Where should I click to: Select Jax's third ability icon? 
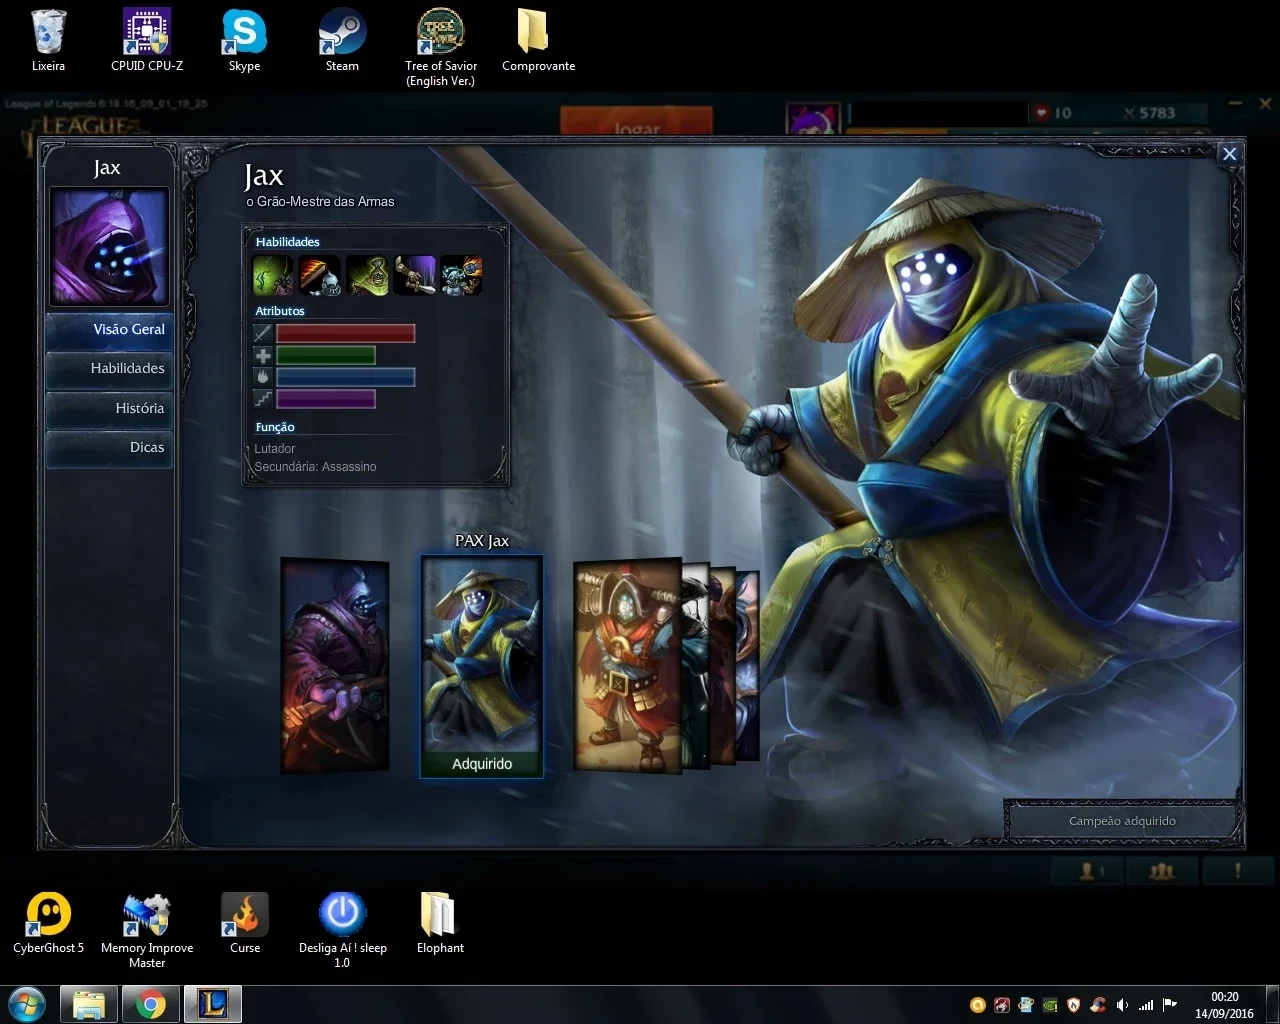pyautogui.click(x=367, y=275)
